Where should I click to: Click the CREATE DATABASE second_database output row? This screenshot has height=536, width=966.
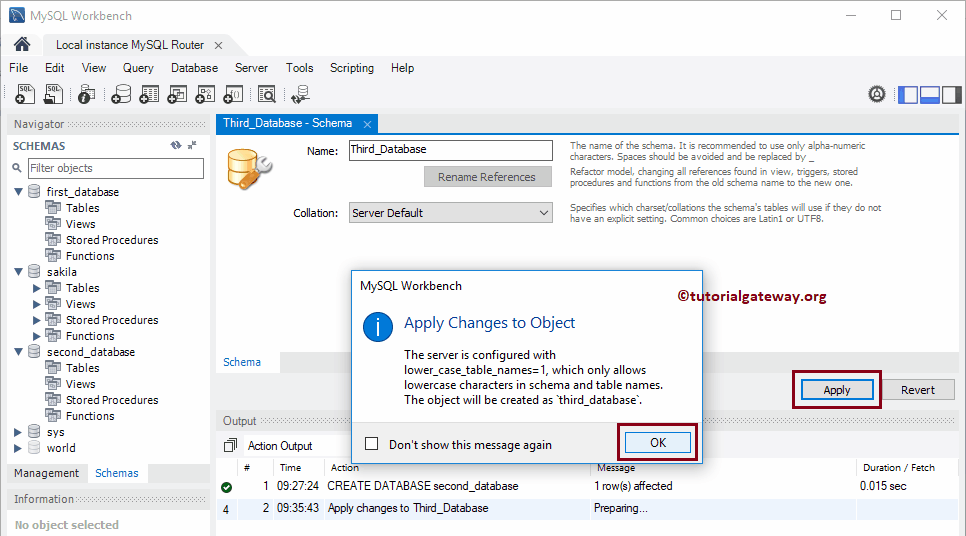[587, 486]
